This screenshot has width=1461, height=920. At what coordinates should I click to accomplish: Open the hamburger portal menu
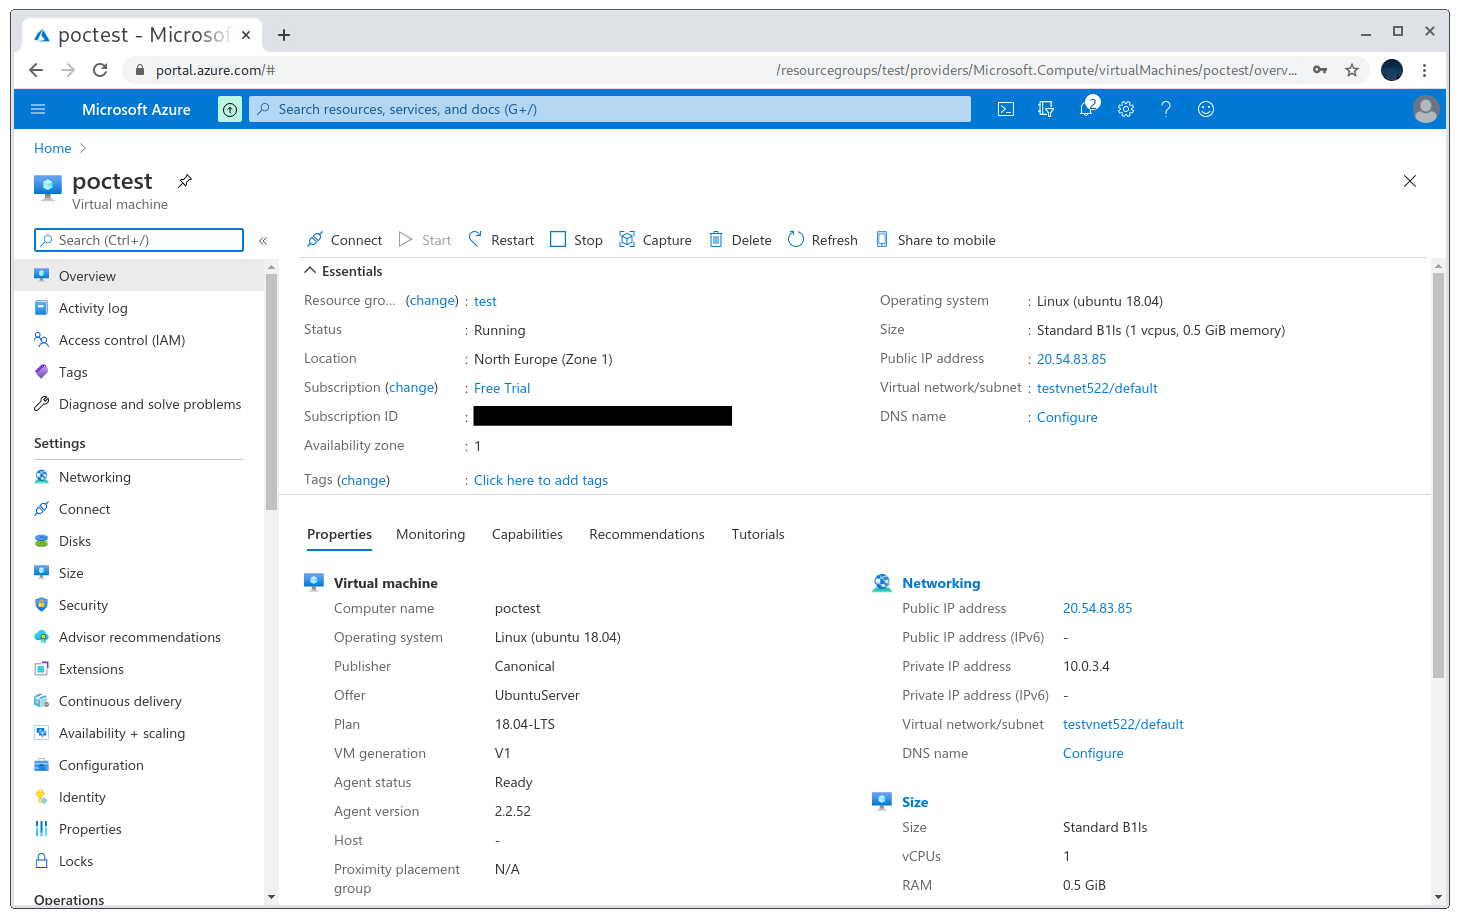point(38,109)
